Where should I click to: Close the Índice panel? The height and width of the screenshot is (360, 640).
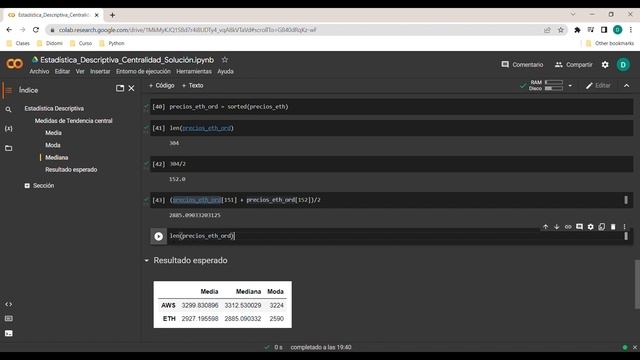131,88
